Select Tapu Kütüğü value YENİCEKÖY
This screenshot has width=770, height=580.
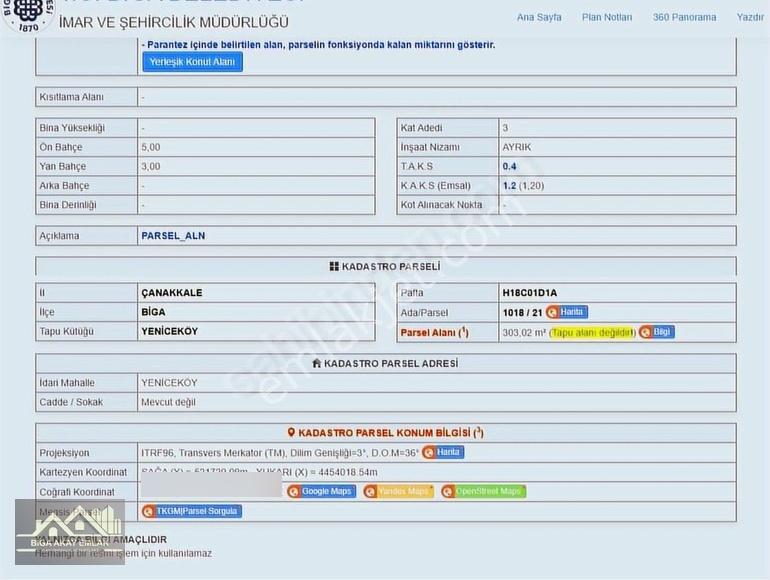point(169,331)
